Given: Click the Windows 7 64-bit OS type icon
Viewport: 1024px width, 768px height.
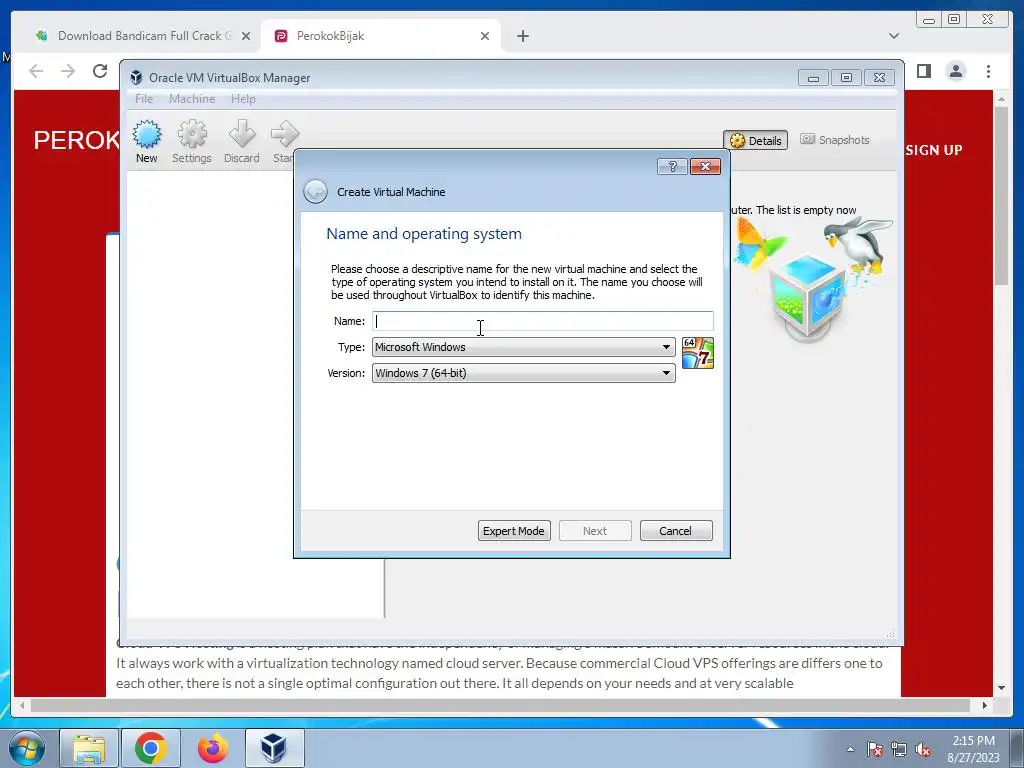Looking at the screenshot, I should pos(697,353).
